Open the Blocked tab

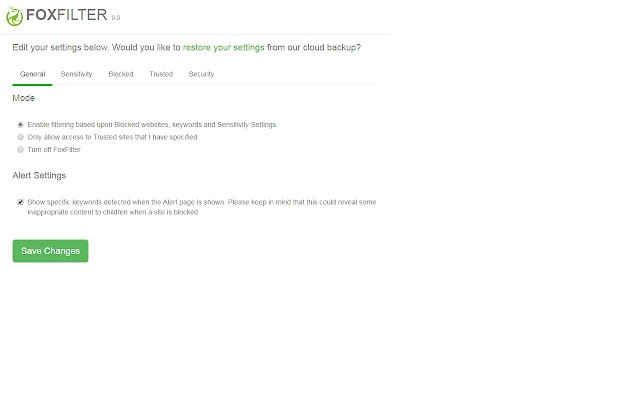[x=121, y=74]
